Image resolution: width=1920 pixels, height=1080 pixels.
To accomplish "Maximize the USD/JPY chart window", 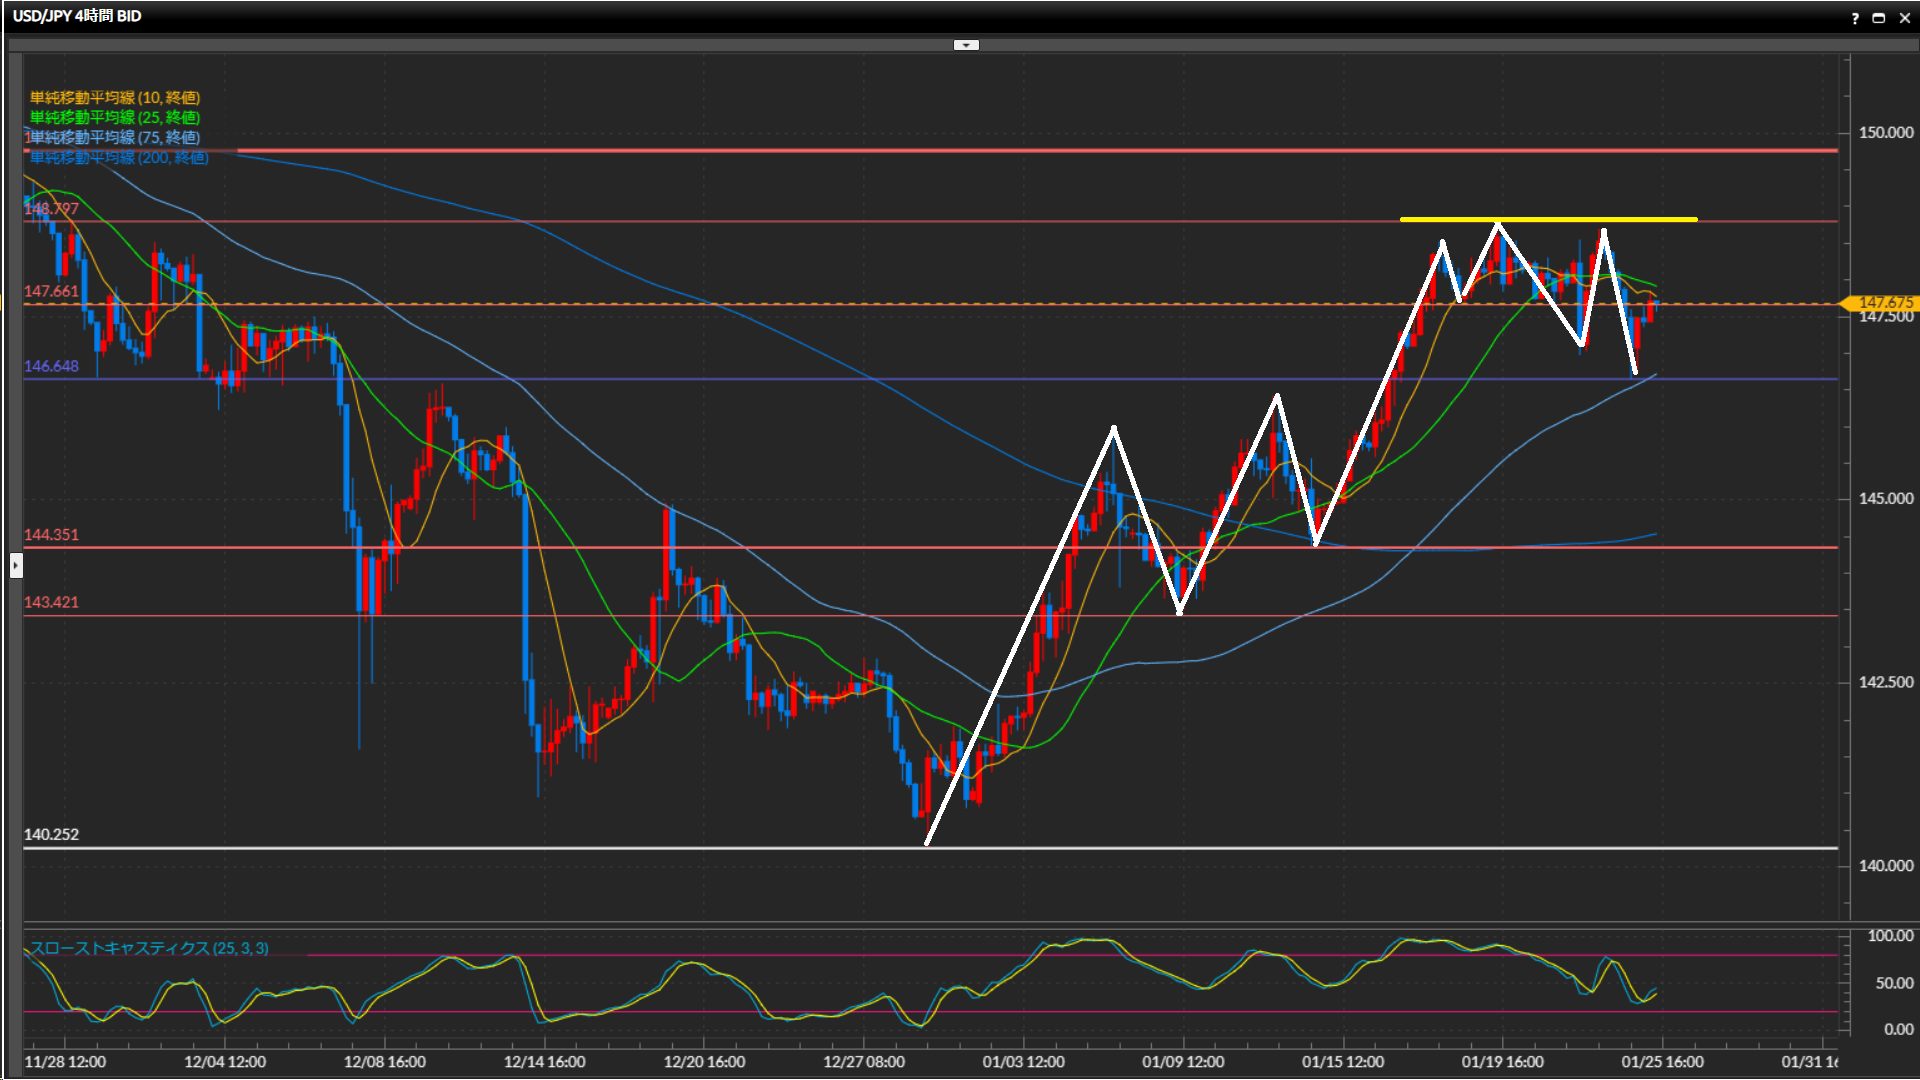I will [x=1879, y=18].
